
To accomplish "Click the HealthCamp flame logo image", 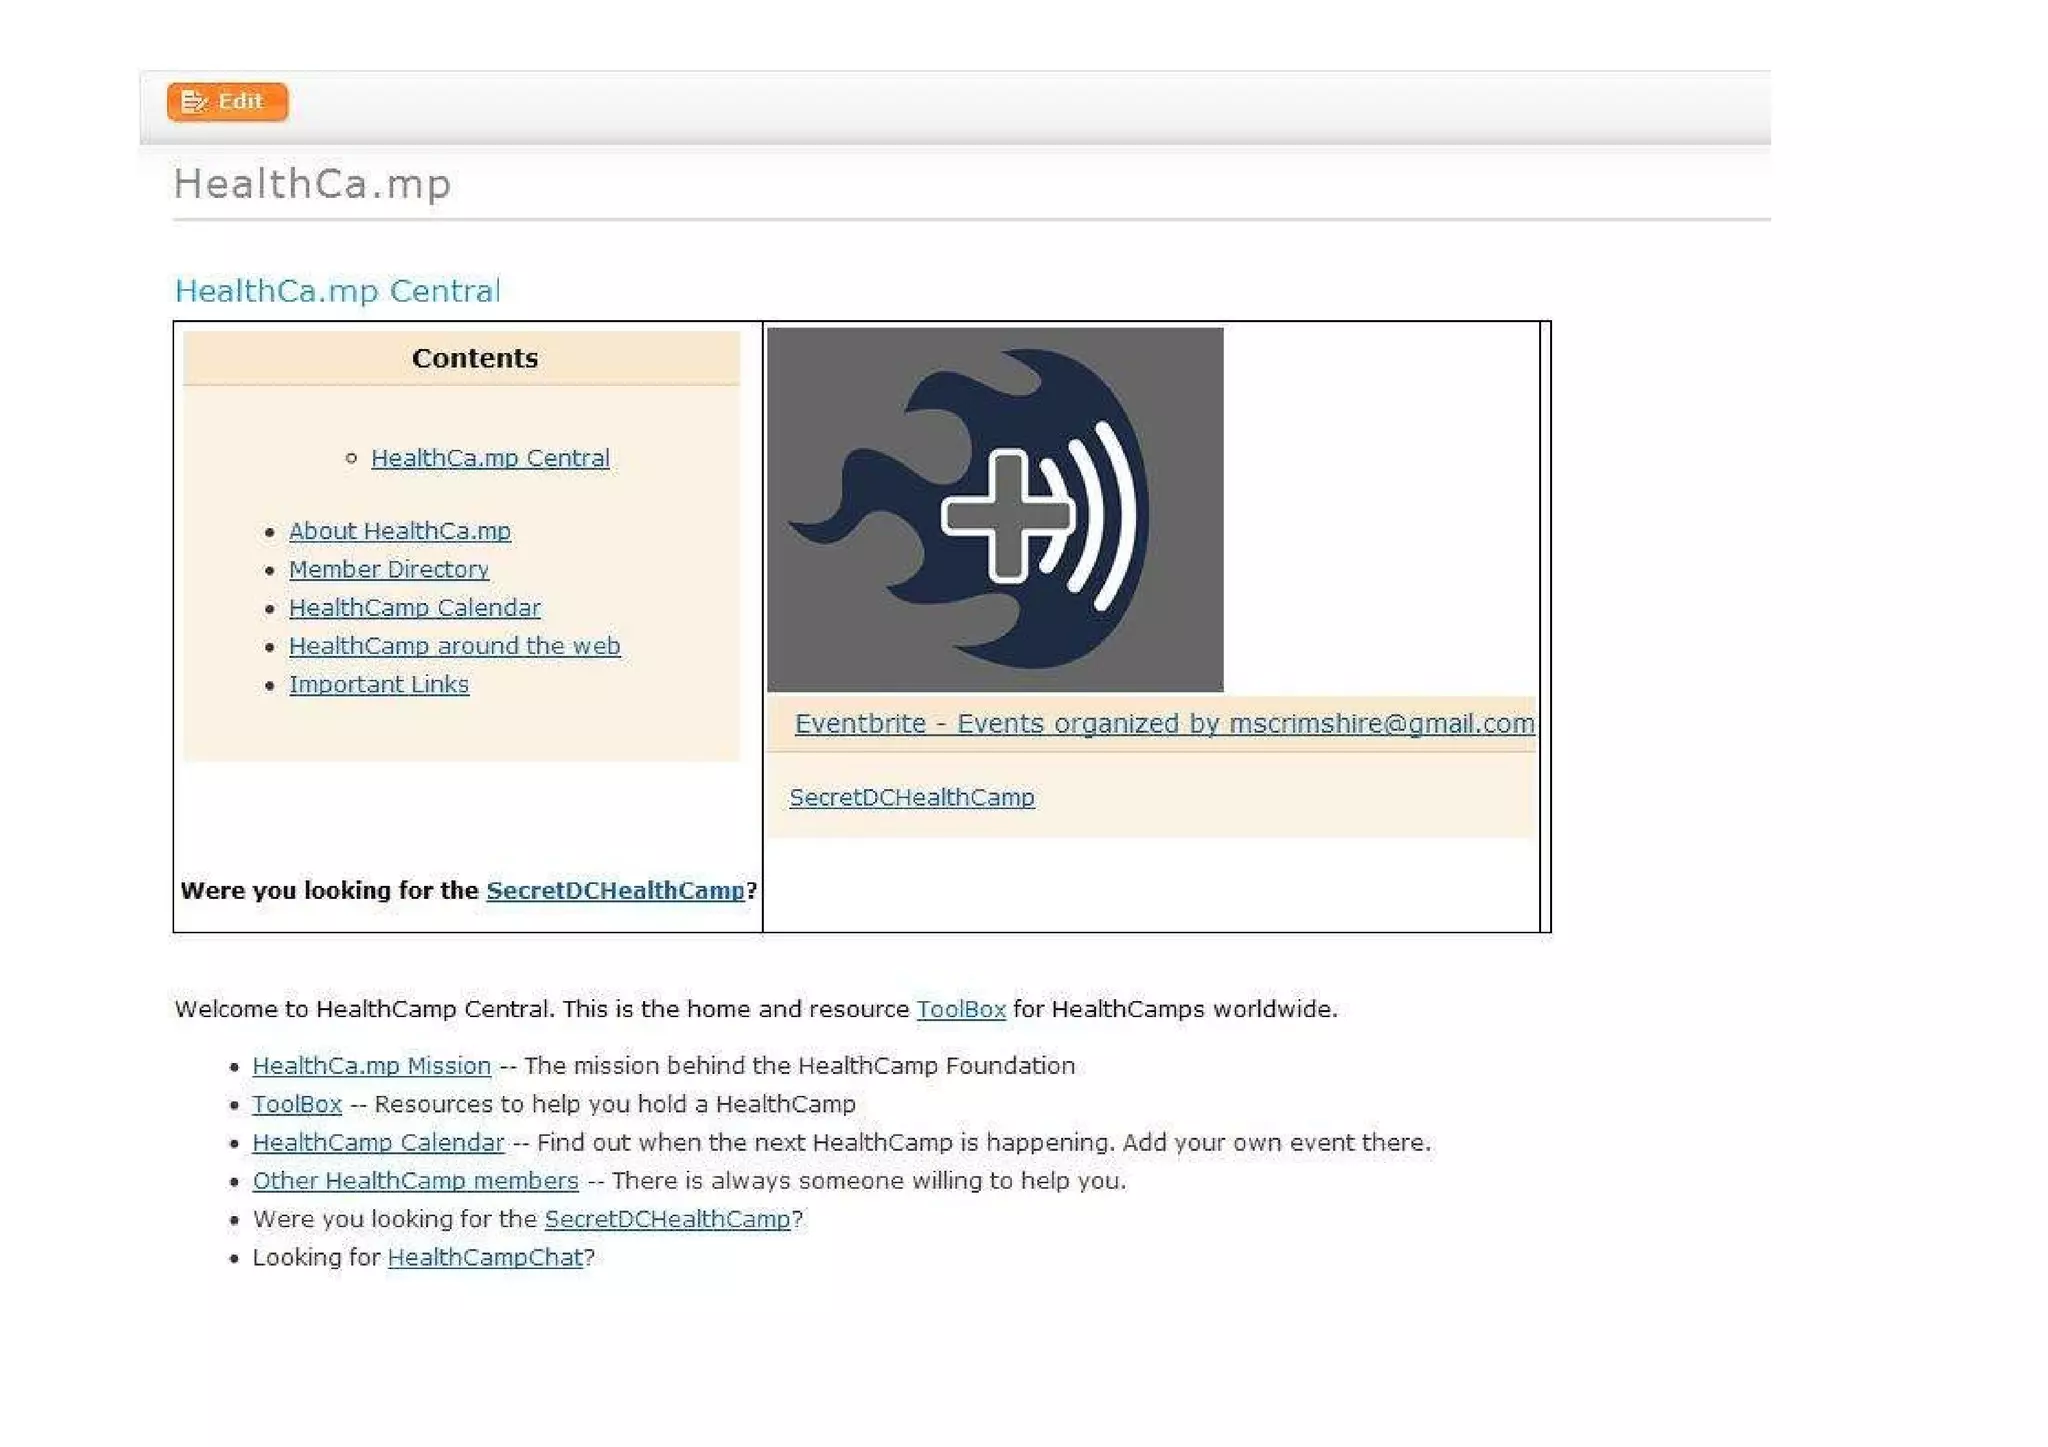I will pyautogui.click(x=994, y=509).
